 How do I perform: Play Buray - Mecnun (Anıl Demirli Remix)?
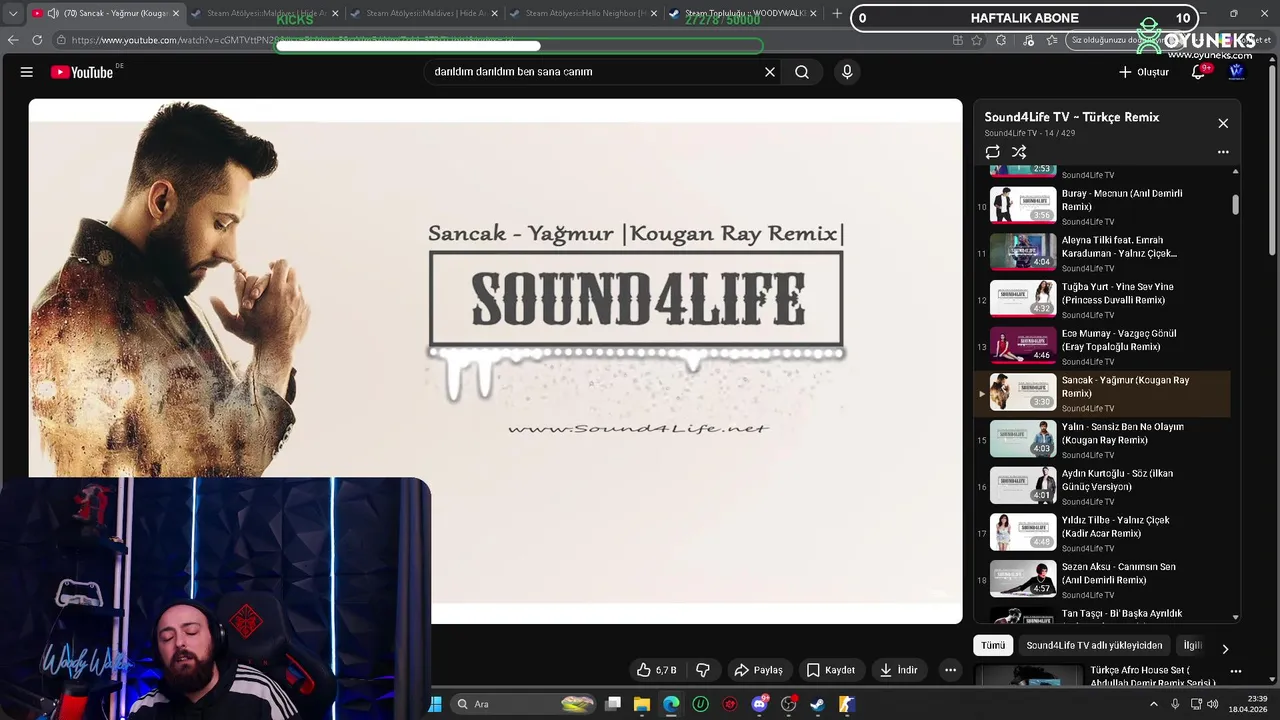1102,204
